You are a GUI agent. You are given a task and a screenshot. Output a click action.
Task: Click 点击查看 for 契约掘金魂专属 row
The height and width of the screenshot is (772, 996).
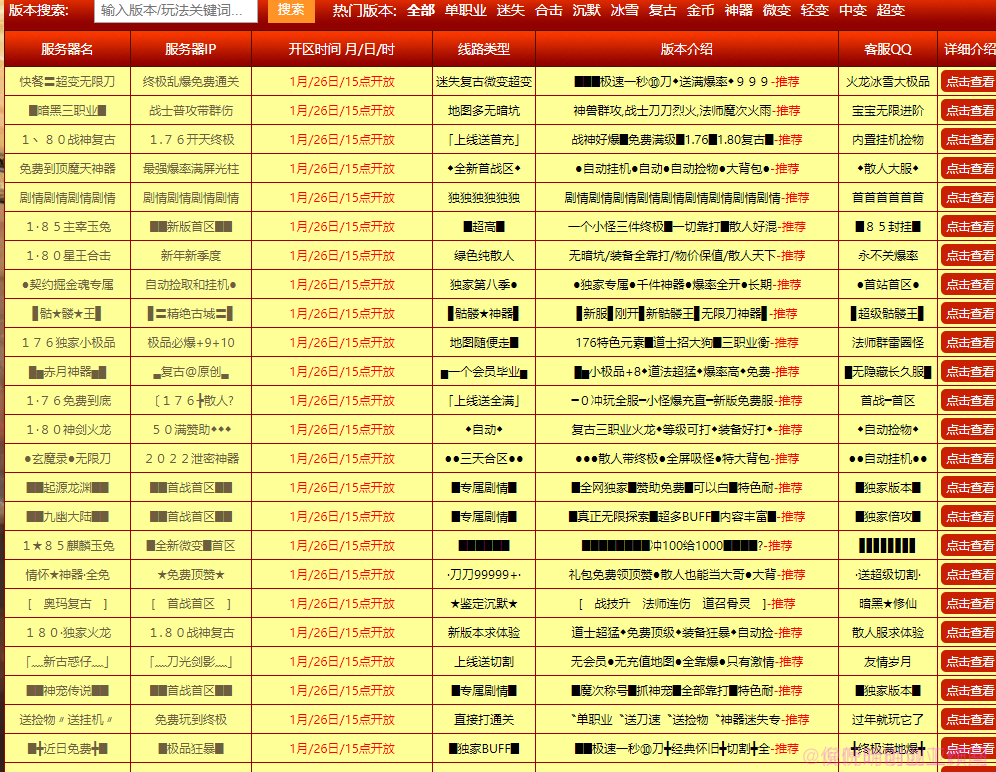coord(969,285)
